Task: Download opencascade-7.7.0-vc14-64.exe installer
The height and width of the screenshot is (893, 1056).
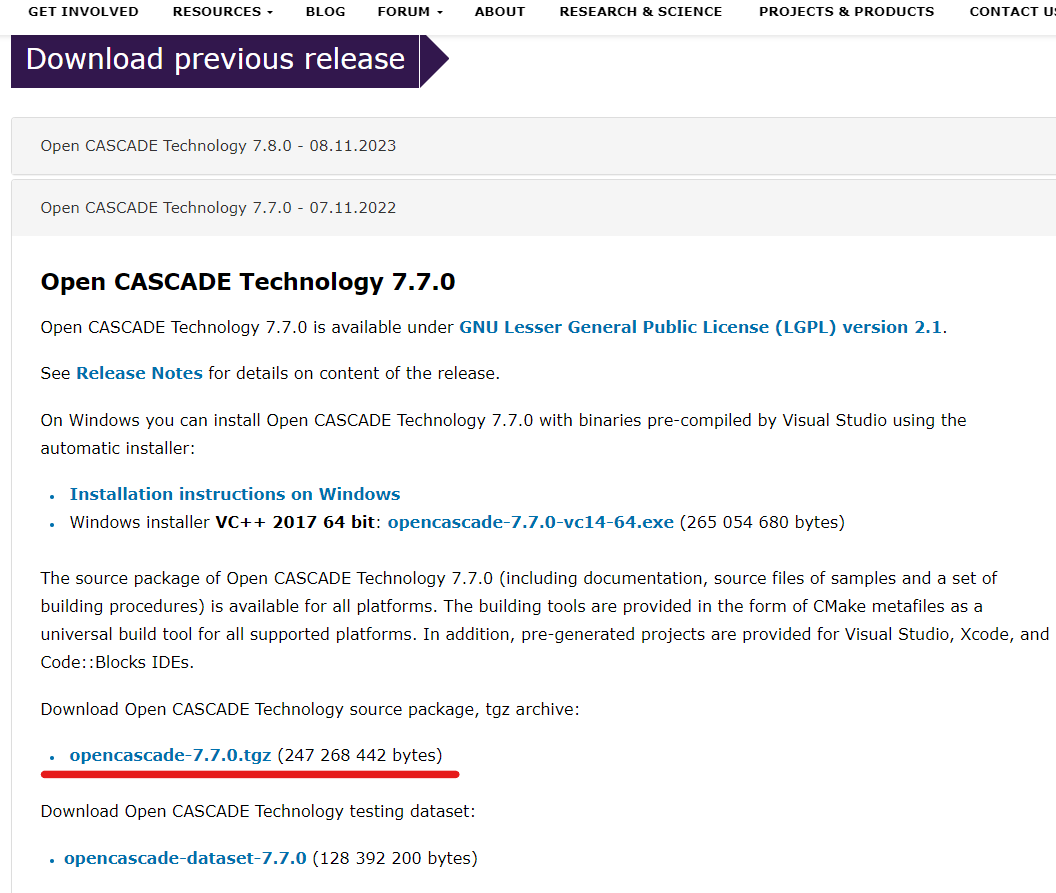Action: [x=531, y=523]
